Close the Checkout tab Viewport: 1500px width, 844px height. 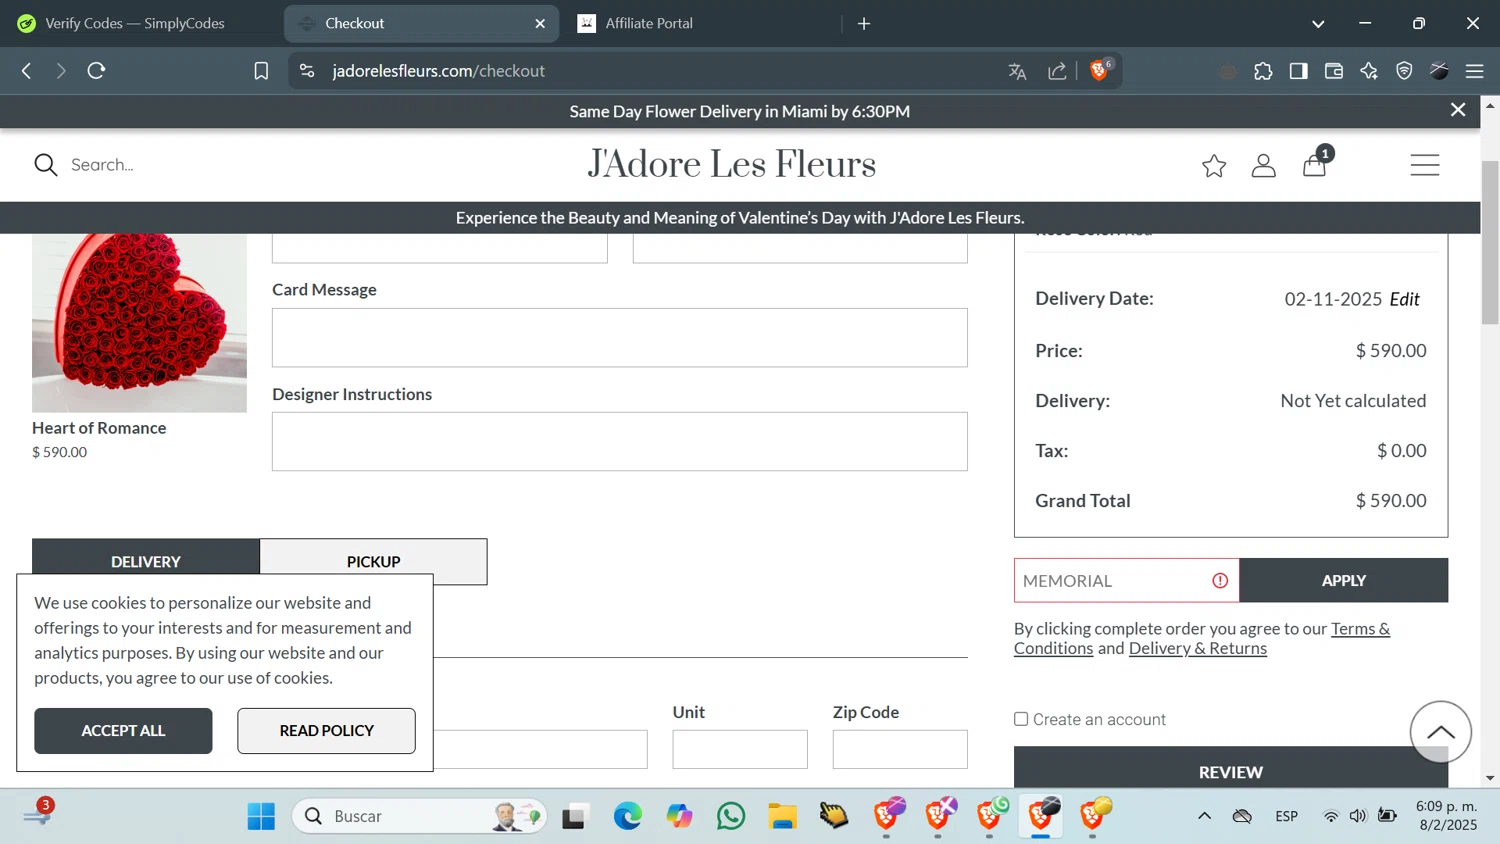[x=540, y=23]
